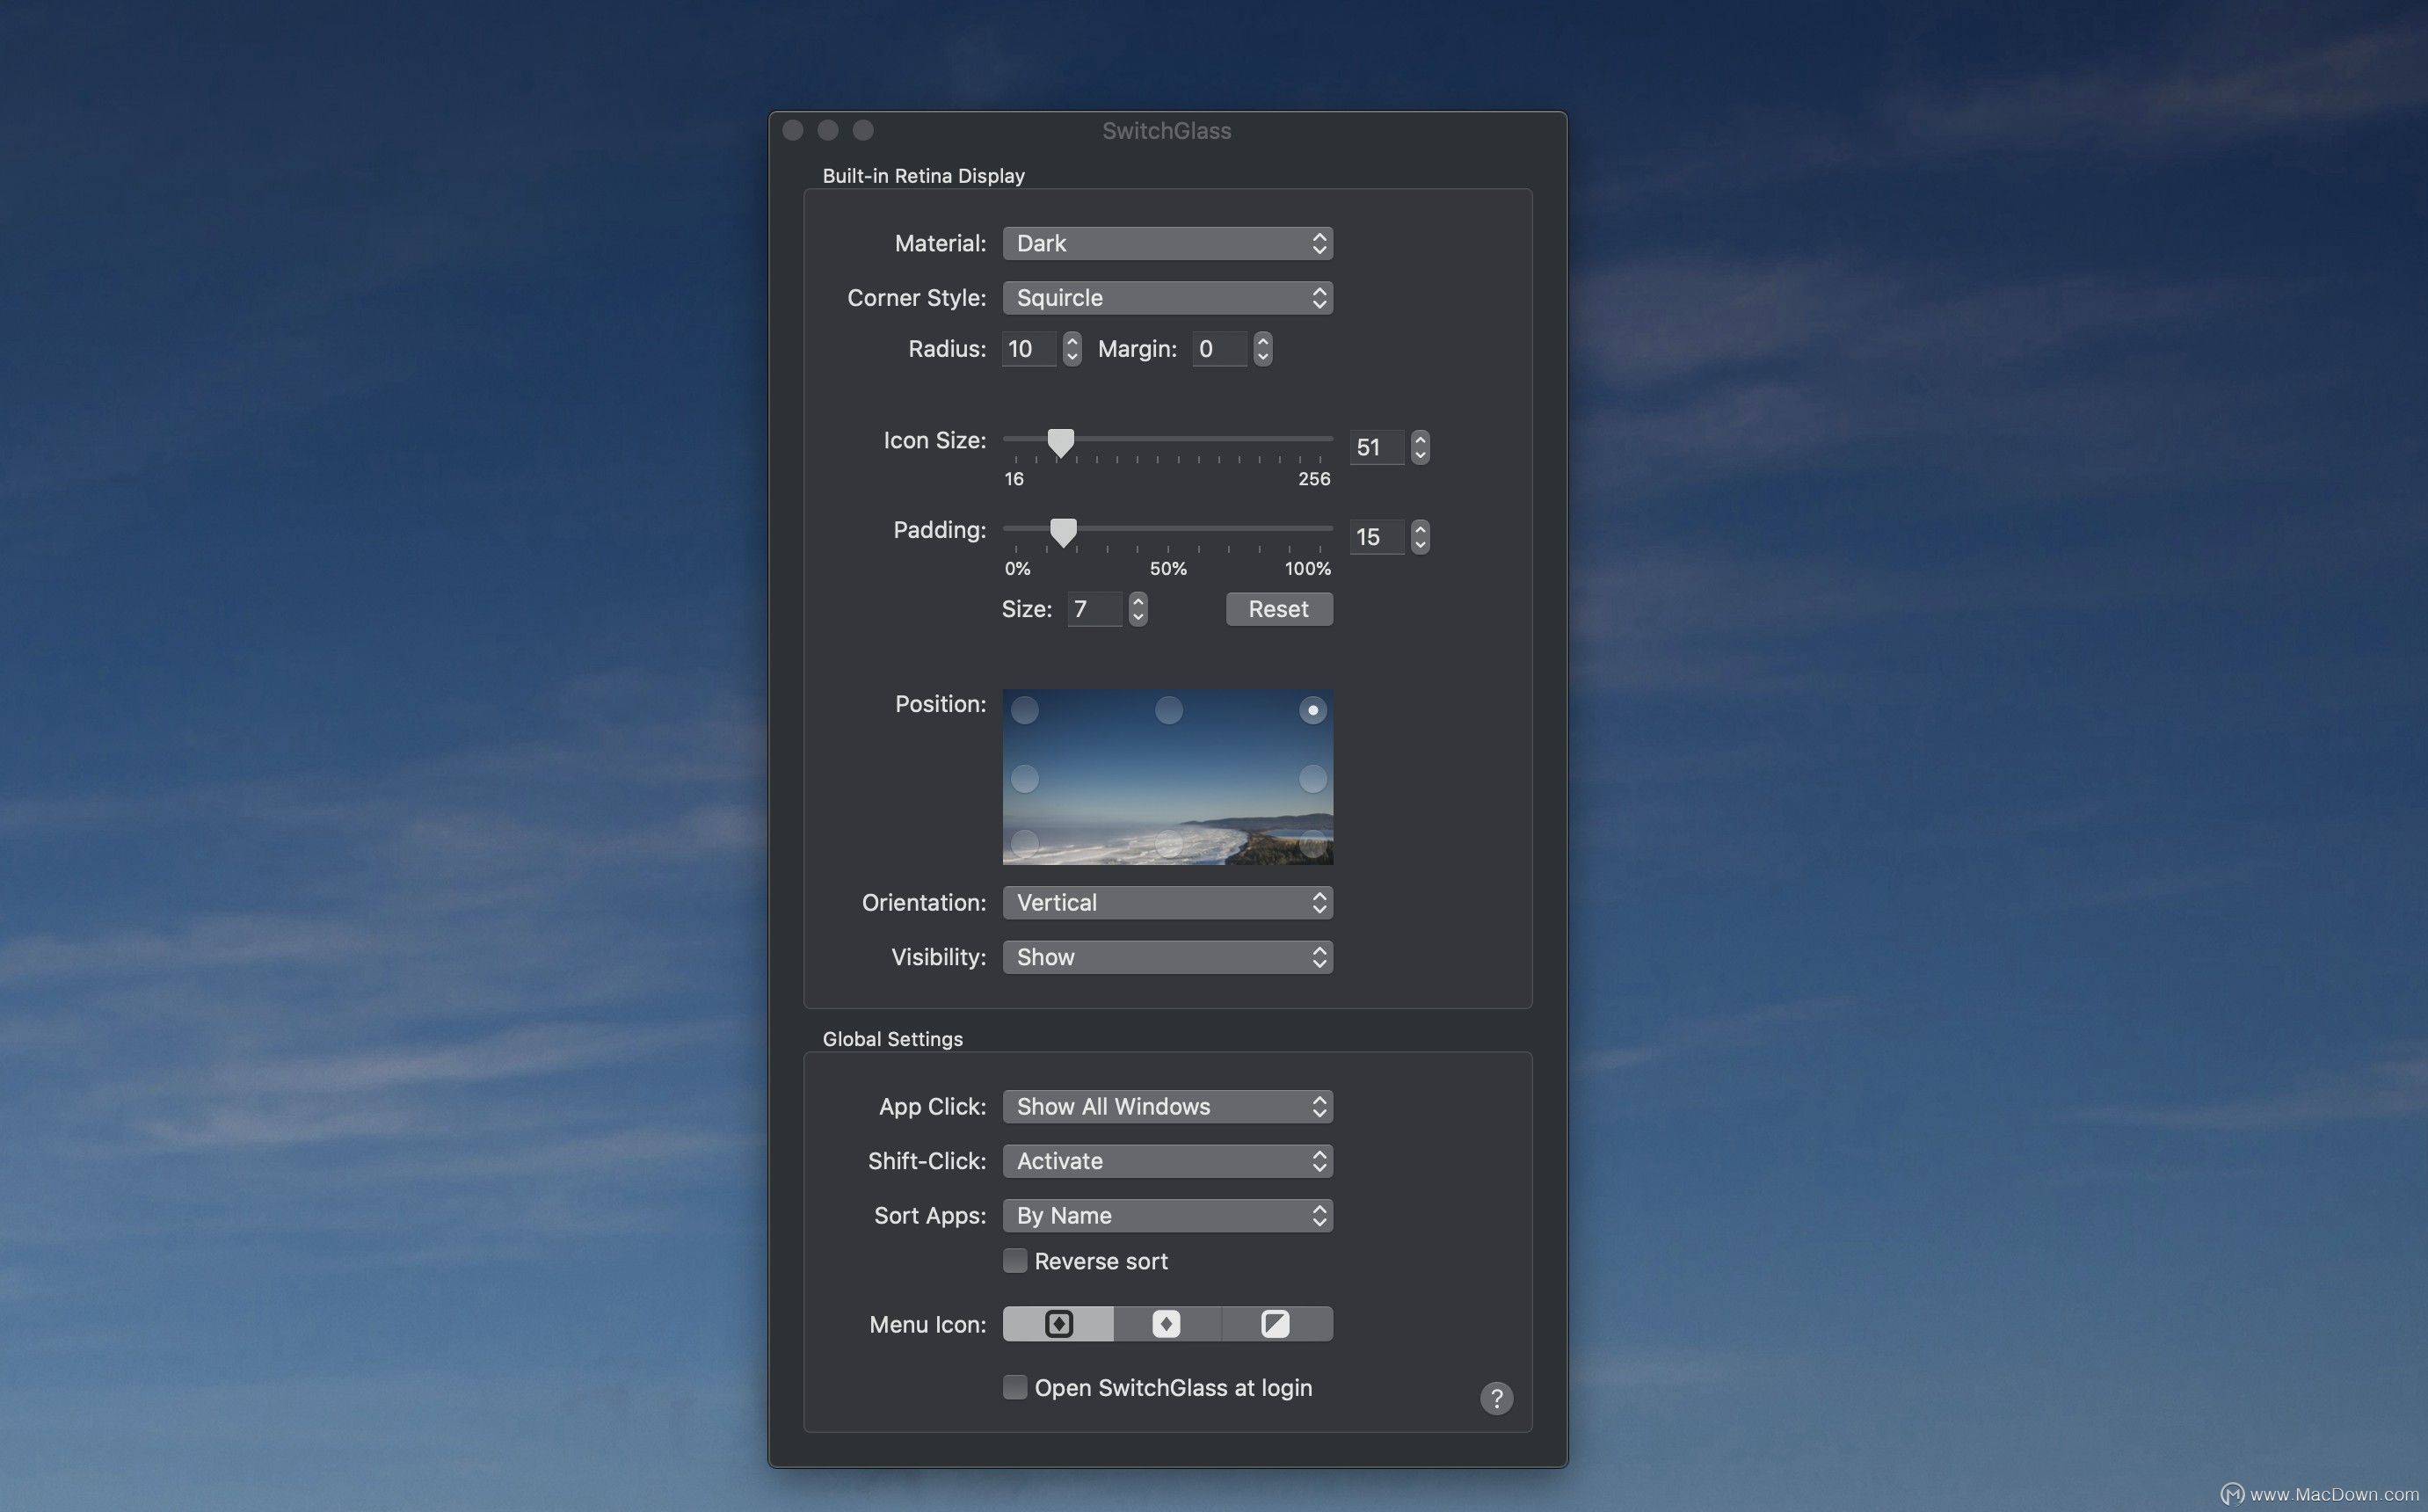Viewport: 2428px width, 1512px height.
Task: Open the help question mark button
Action: (x=1496, y=1398)
